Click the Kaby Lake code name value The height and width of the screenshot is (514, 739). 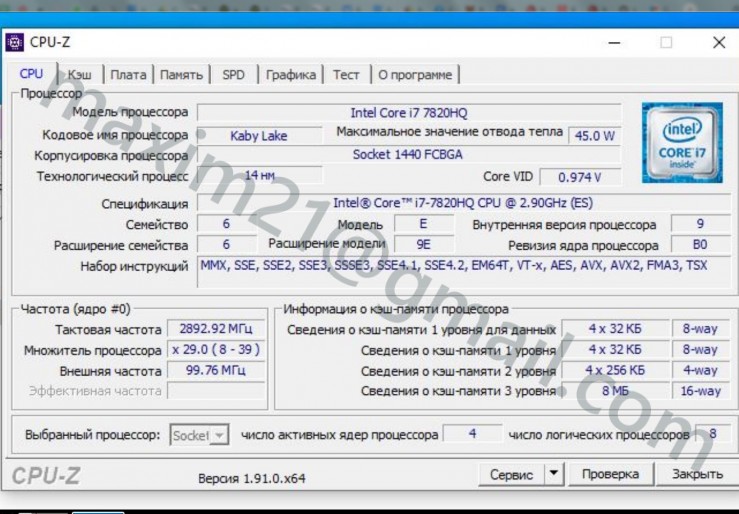coord(259,136)
